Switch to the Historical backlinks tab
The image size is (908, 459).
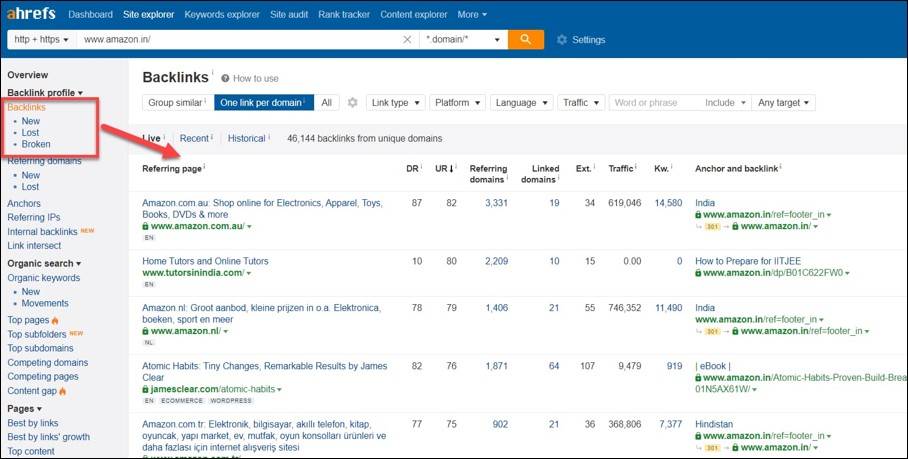tap(246, 138)
